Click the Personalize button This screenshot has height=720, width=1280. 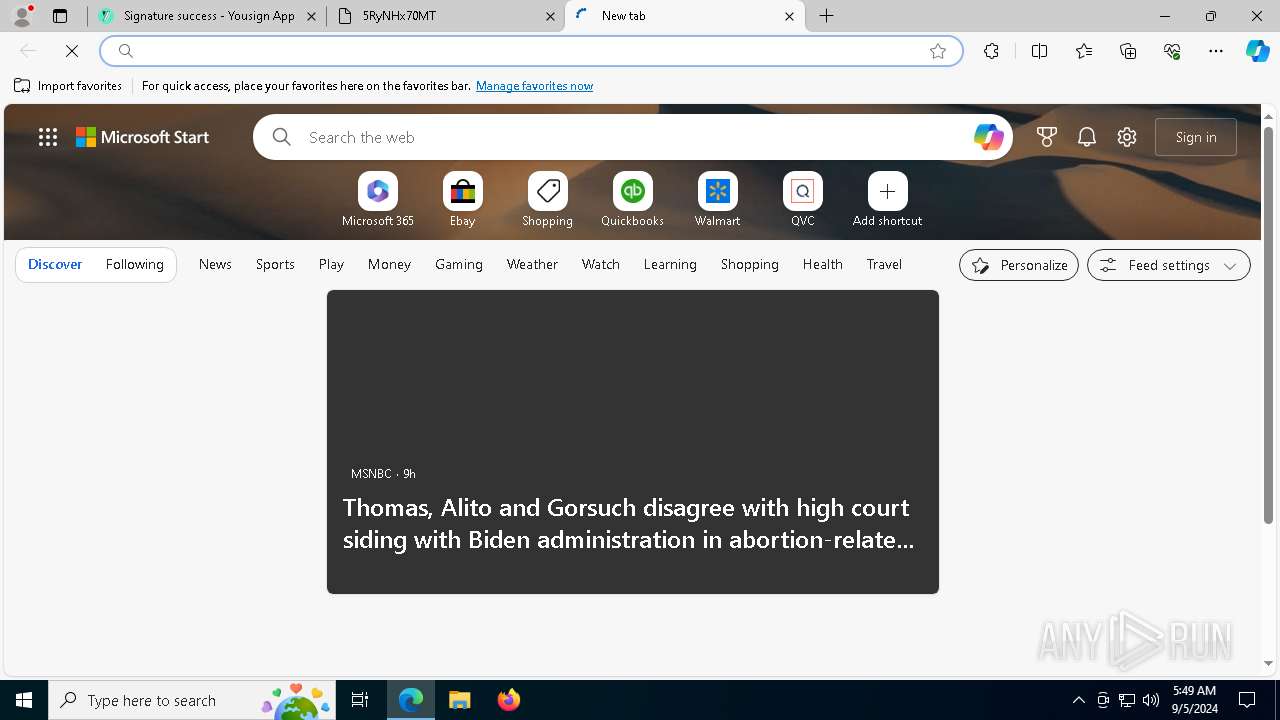(1019, 265)
